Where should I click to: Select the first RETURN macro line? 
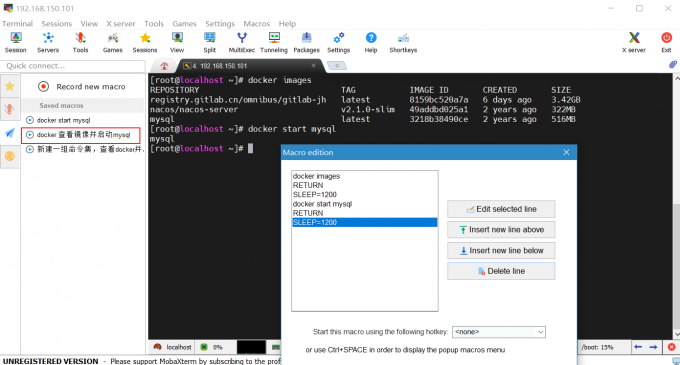pyautogui.click(x=364, y=185)
